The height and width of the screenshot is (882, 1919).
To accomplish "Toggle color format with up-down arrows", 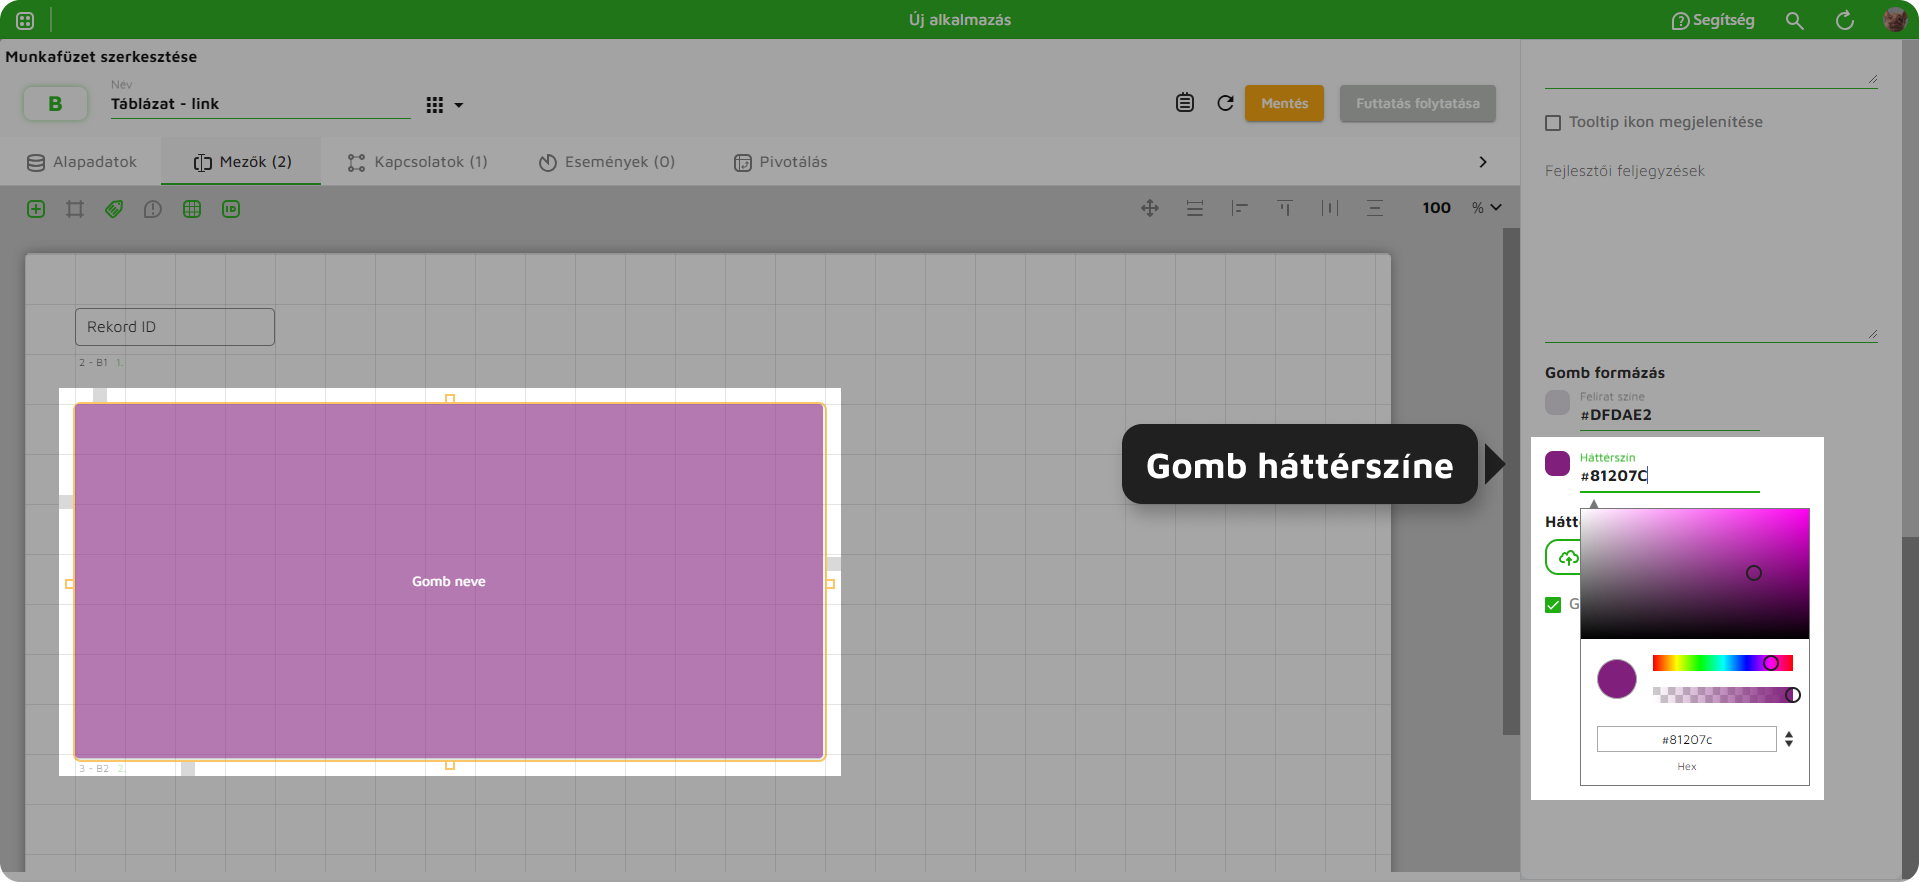I will coord(1789,739).
